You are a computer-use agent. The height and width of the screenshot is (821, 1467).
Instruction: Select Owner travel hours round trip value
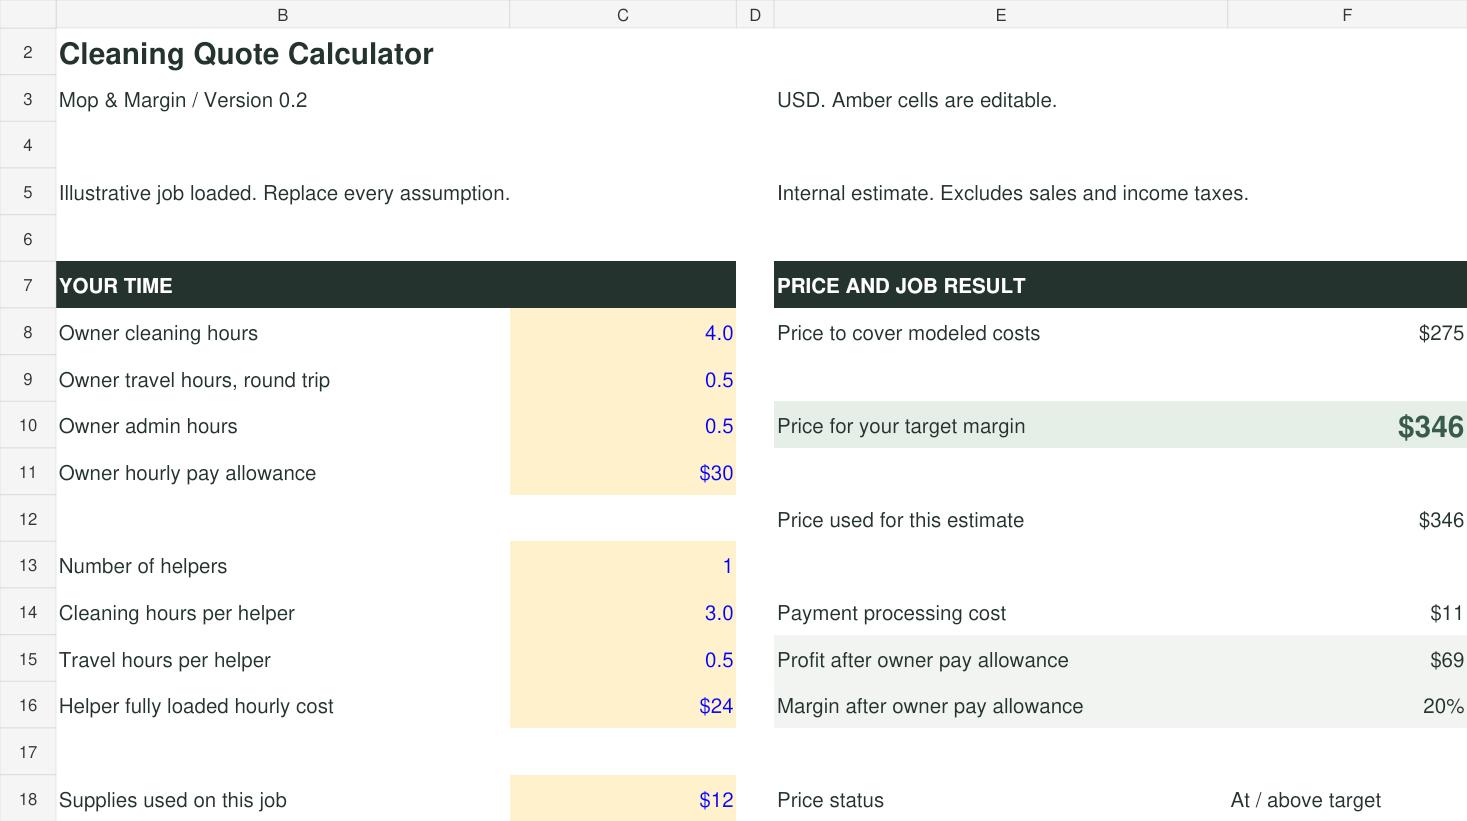pyautogui.click(x=622, y=379)
